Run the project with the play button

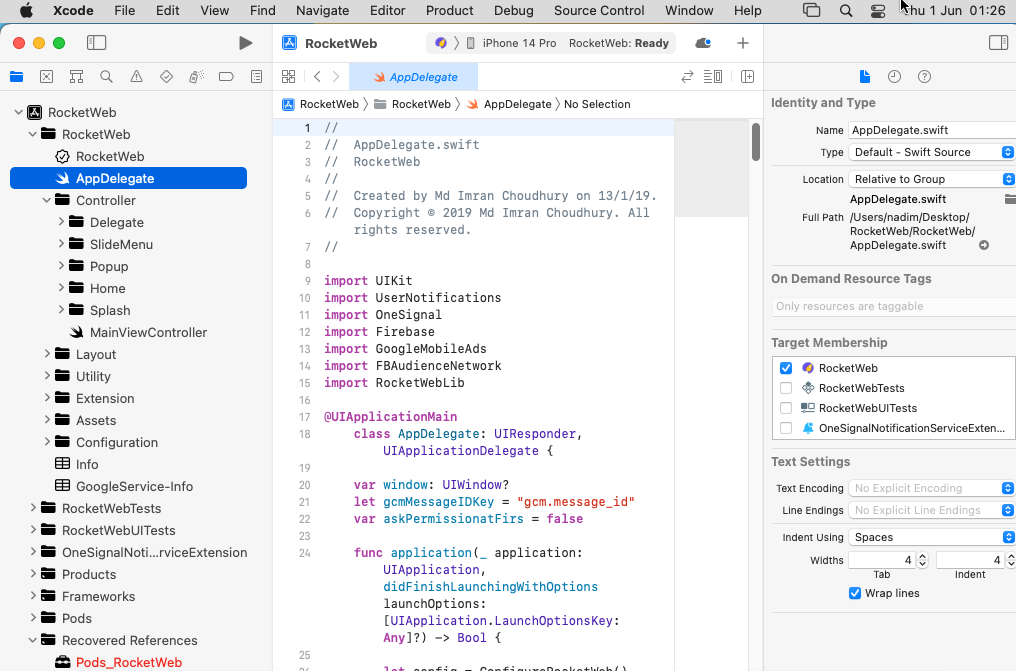point(245,43)
